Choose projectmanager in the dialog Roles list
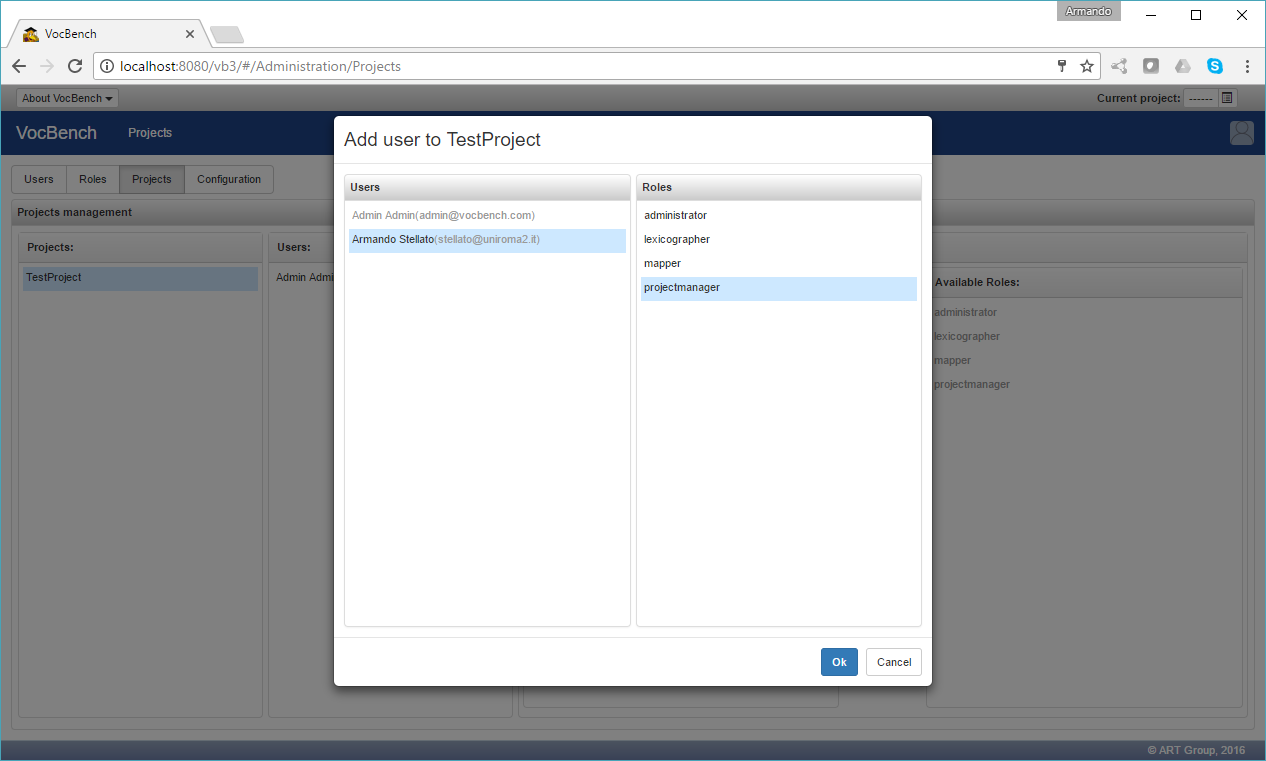Viewport: 1266px width, 761px height. pos(778,288)
